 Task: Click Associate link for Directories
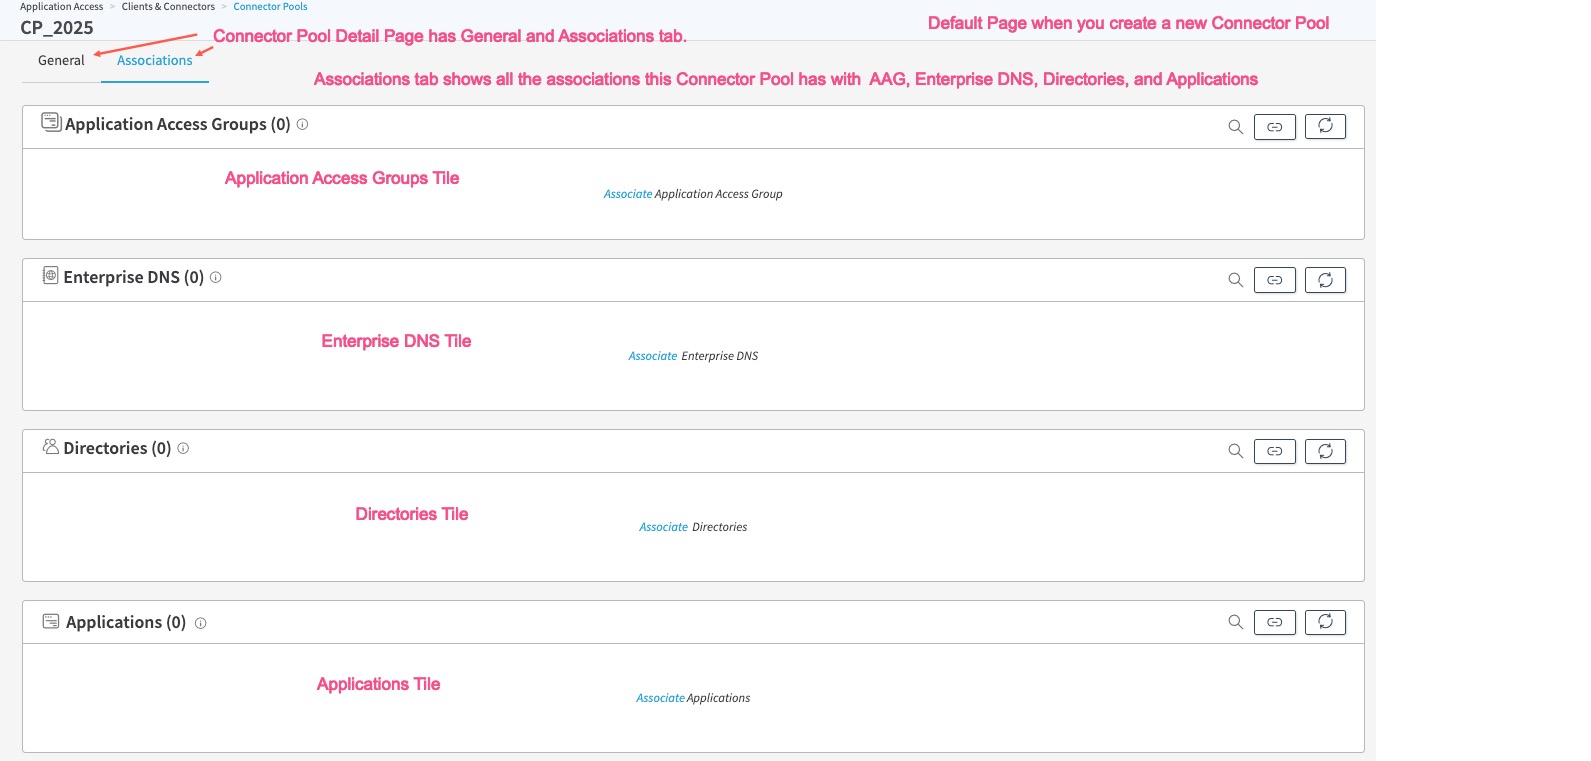tap(663, 527)
